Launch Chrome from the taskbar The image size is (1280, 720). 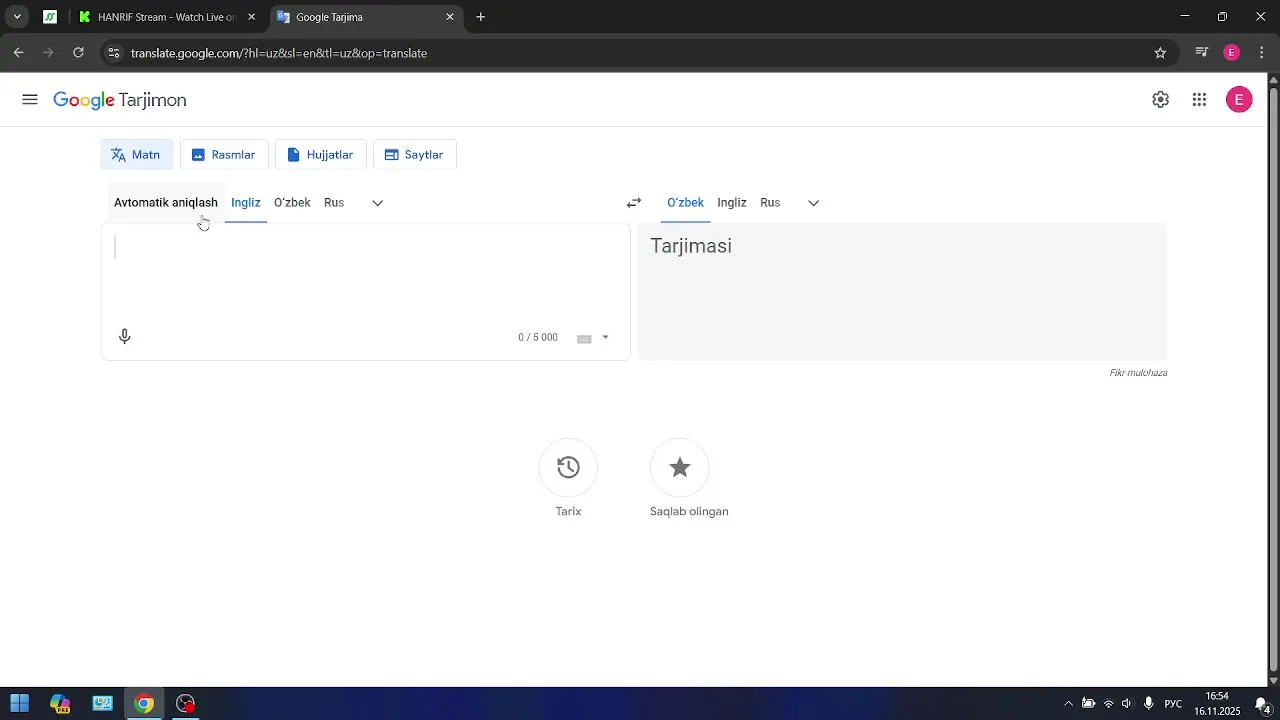tap(144, 704)
